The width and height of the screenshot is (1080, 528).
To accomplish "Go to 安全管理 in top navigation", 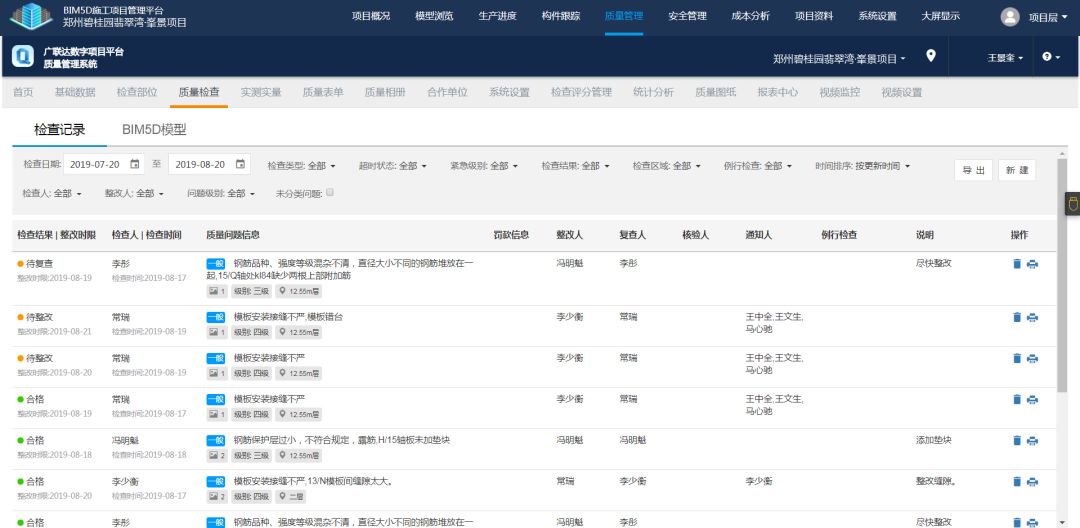I will (687, 17).
